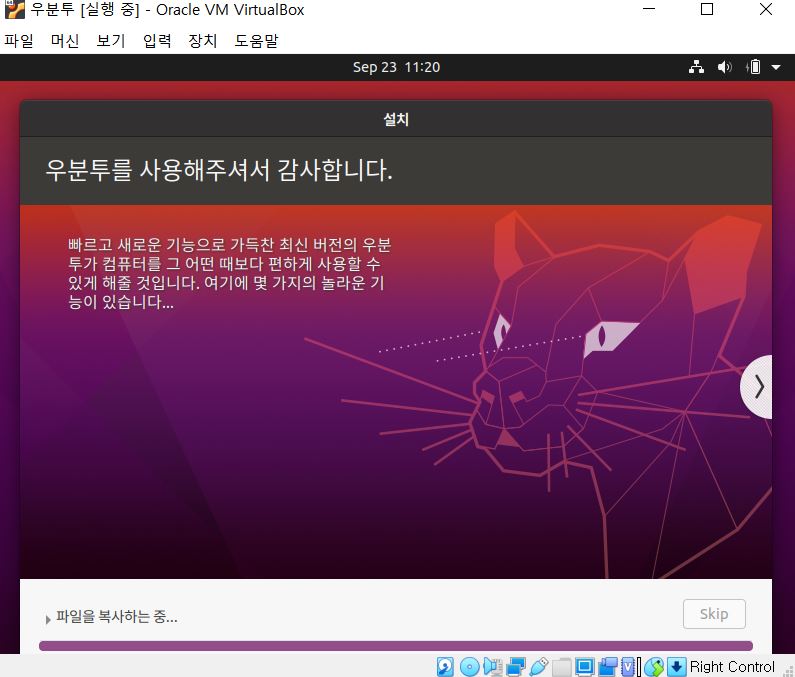Open the system menu dropdown arrow
Viewport: 795px width, 677px height.
[x=776, y=67]
